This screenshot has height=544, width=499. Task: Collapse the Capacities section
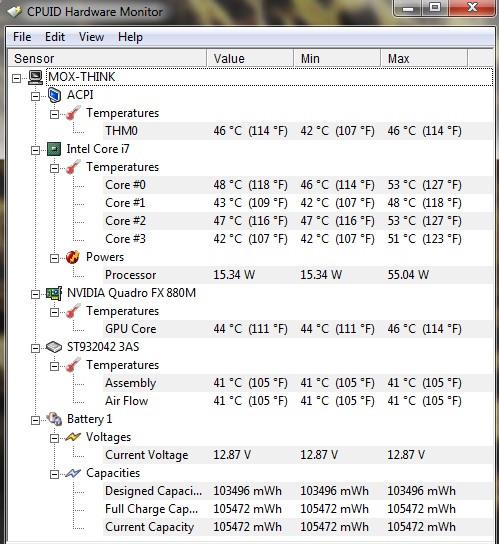[x=54, y=474]
